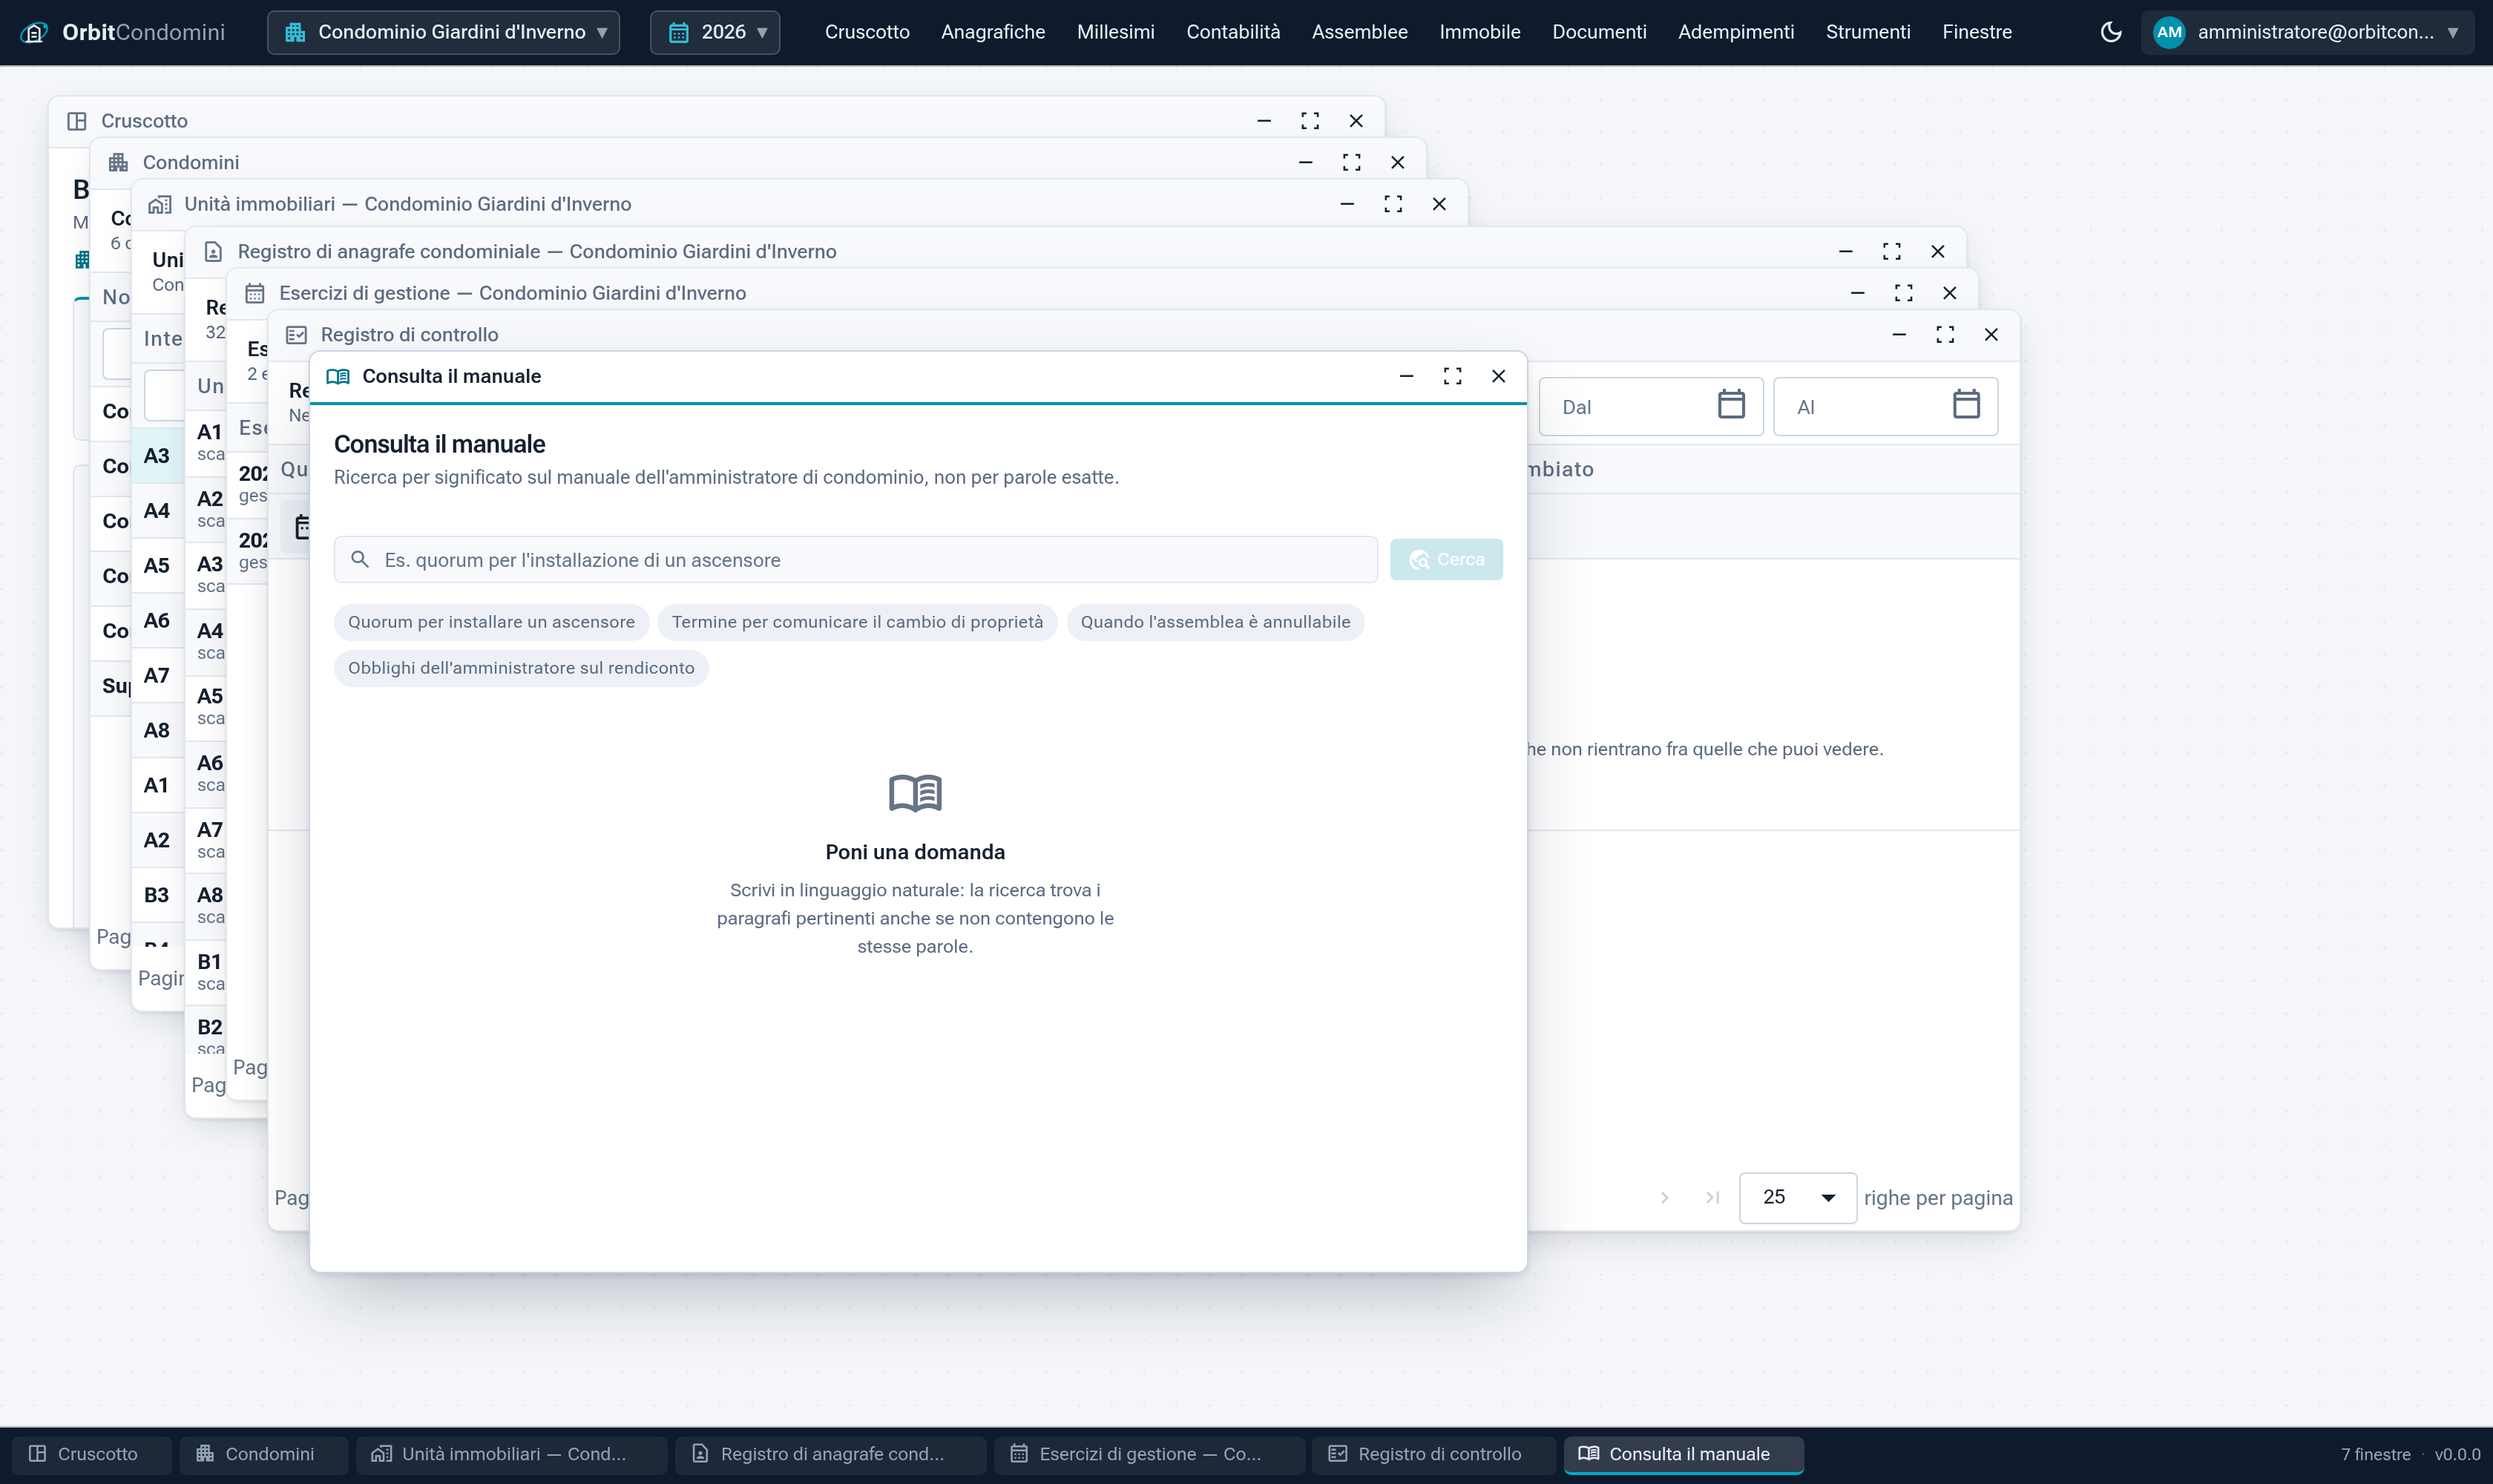The height and width of the screenshot is (1484, 2493).
Task: Select 'Quorum per installare un ascensore' suggestion
Action: (x=491, y=622)
